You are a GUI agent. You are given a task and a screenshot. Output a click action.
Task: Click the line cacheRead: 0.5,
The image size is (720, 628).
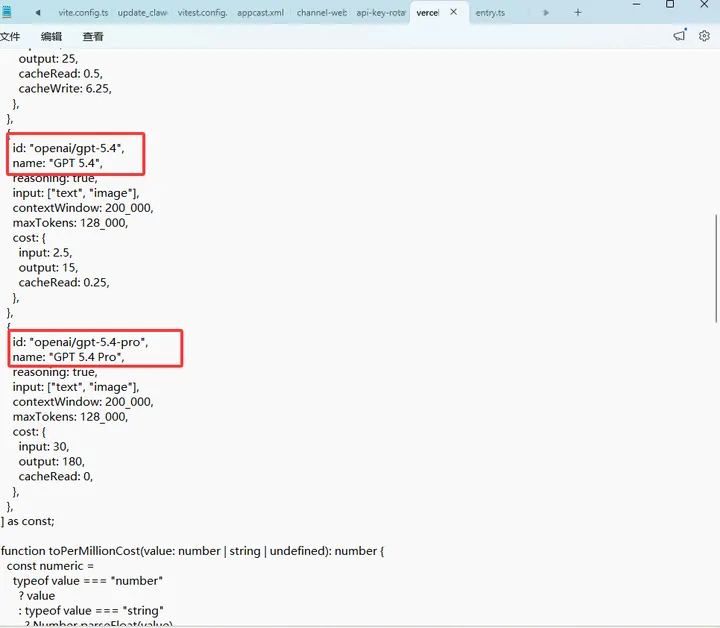coord(61,73)
